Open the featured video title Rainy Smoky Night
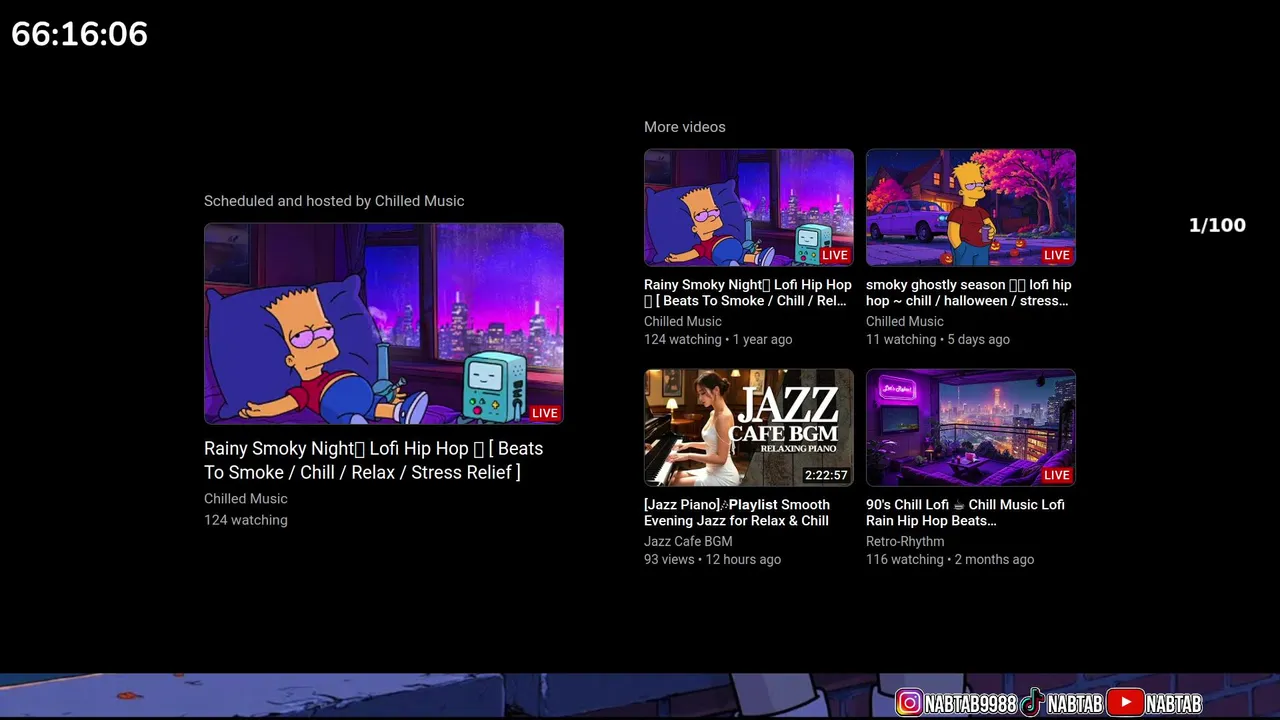The width and height of the screenshot is (1280, 720). pyautogui.click(x=374, y=460)
